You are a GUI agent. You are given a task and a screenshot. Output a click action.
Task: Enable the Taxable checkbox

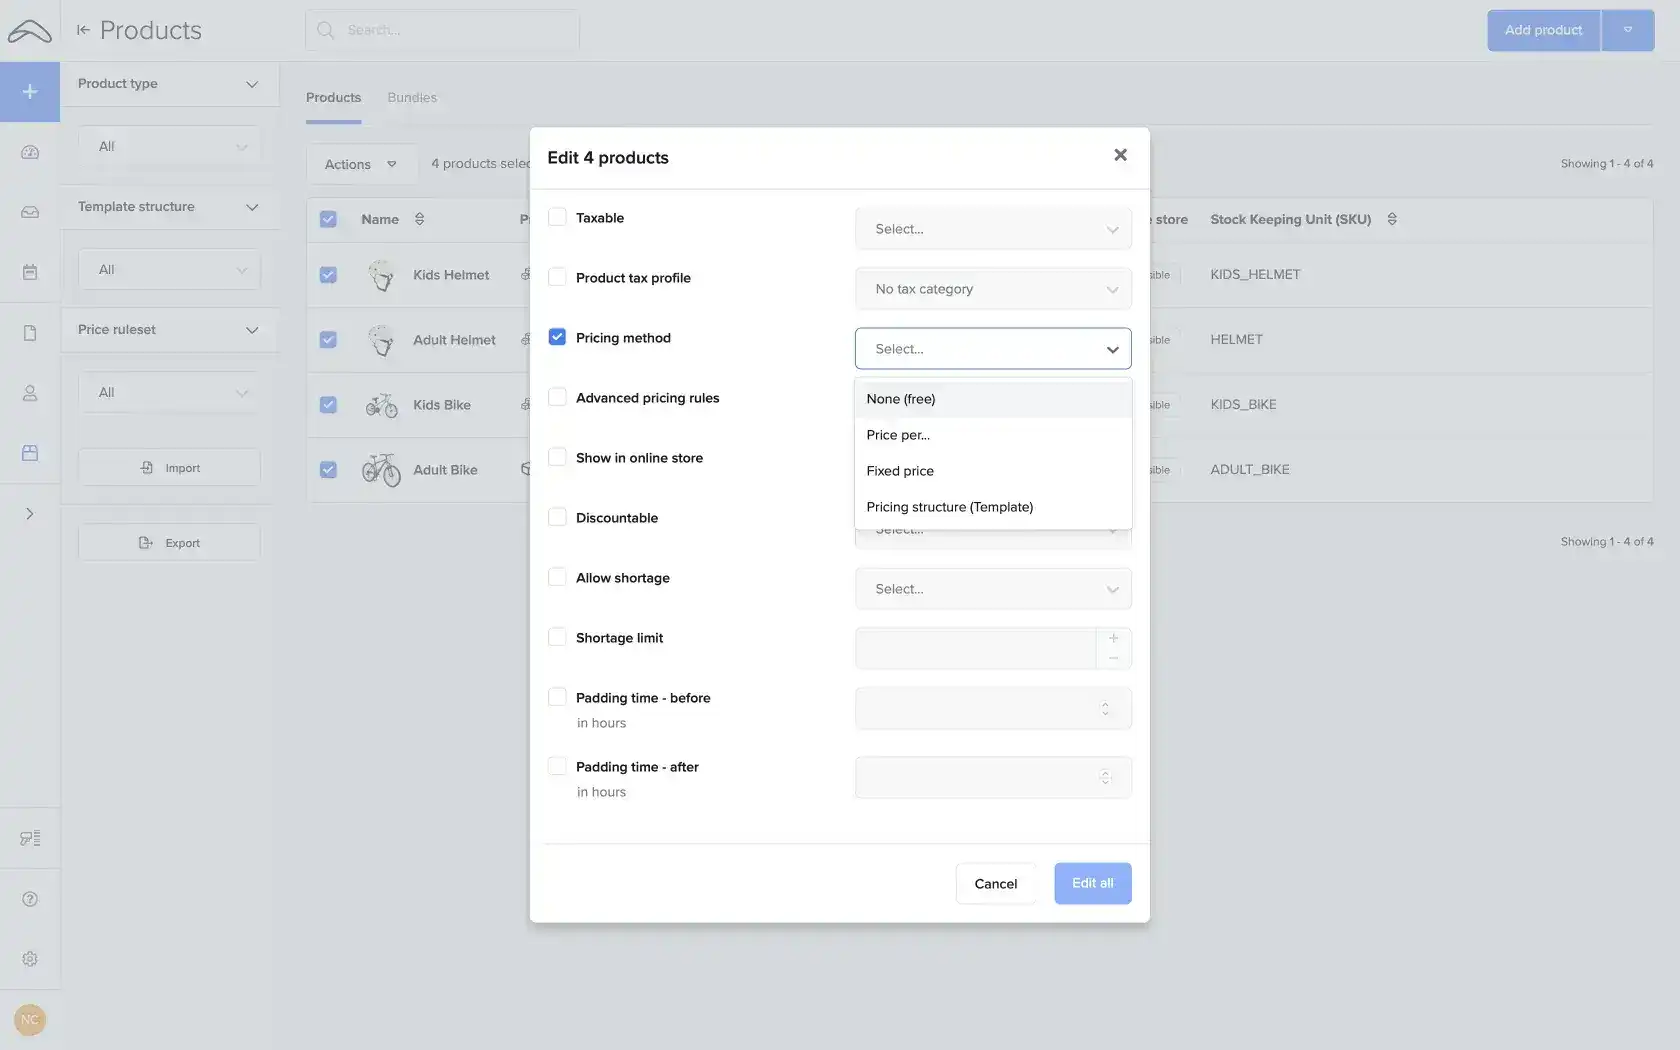pos(557,217)
